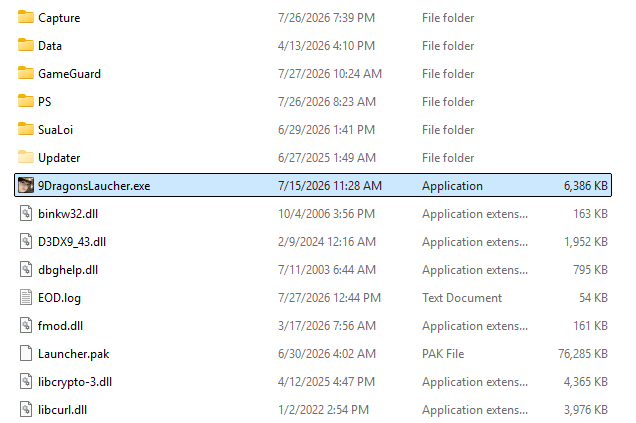The height and width of the screenshot is (423, 636).
Task: Select the 76,285 KB Launcher.pak size cell
Action: [x=583, y=354]
